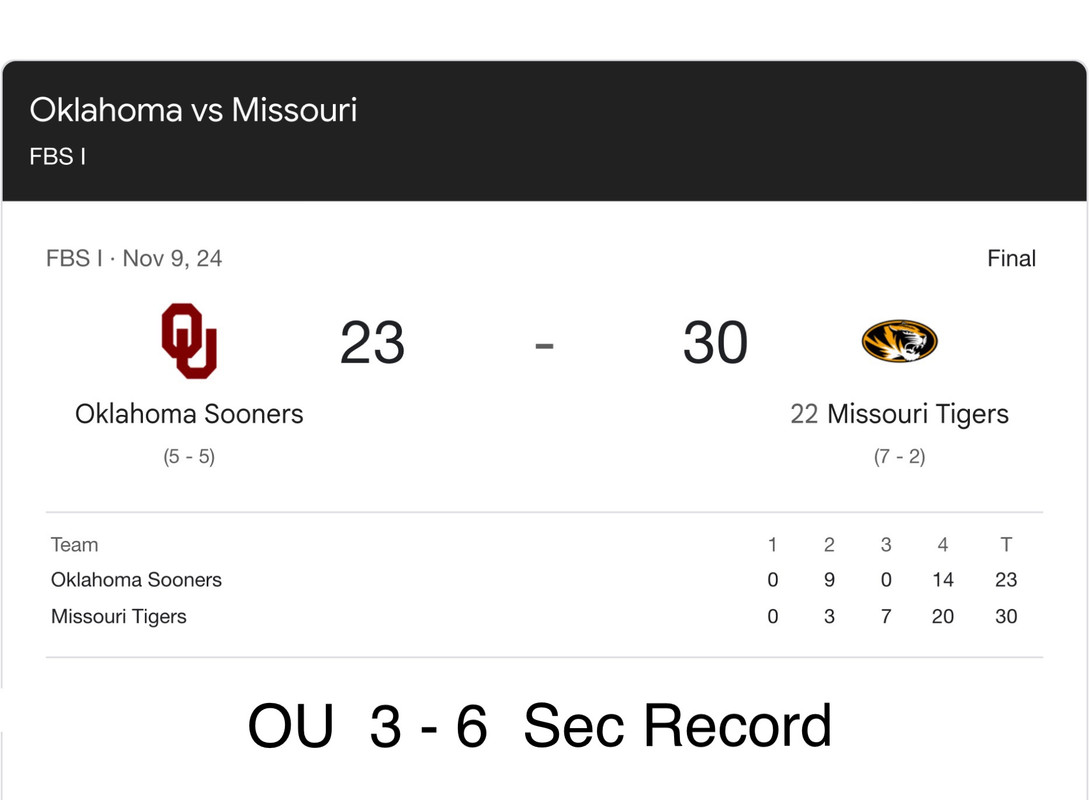Select the Oklahoma (5 - 5) record text
Image resolution: width=1090 pixels, height=800 pixels.
point(189,456)
